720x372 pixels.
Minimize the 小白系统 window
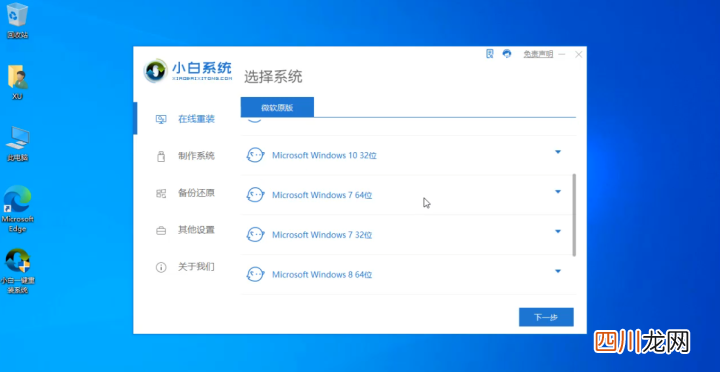pyautogui.click(x=562, y=54)
